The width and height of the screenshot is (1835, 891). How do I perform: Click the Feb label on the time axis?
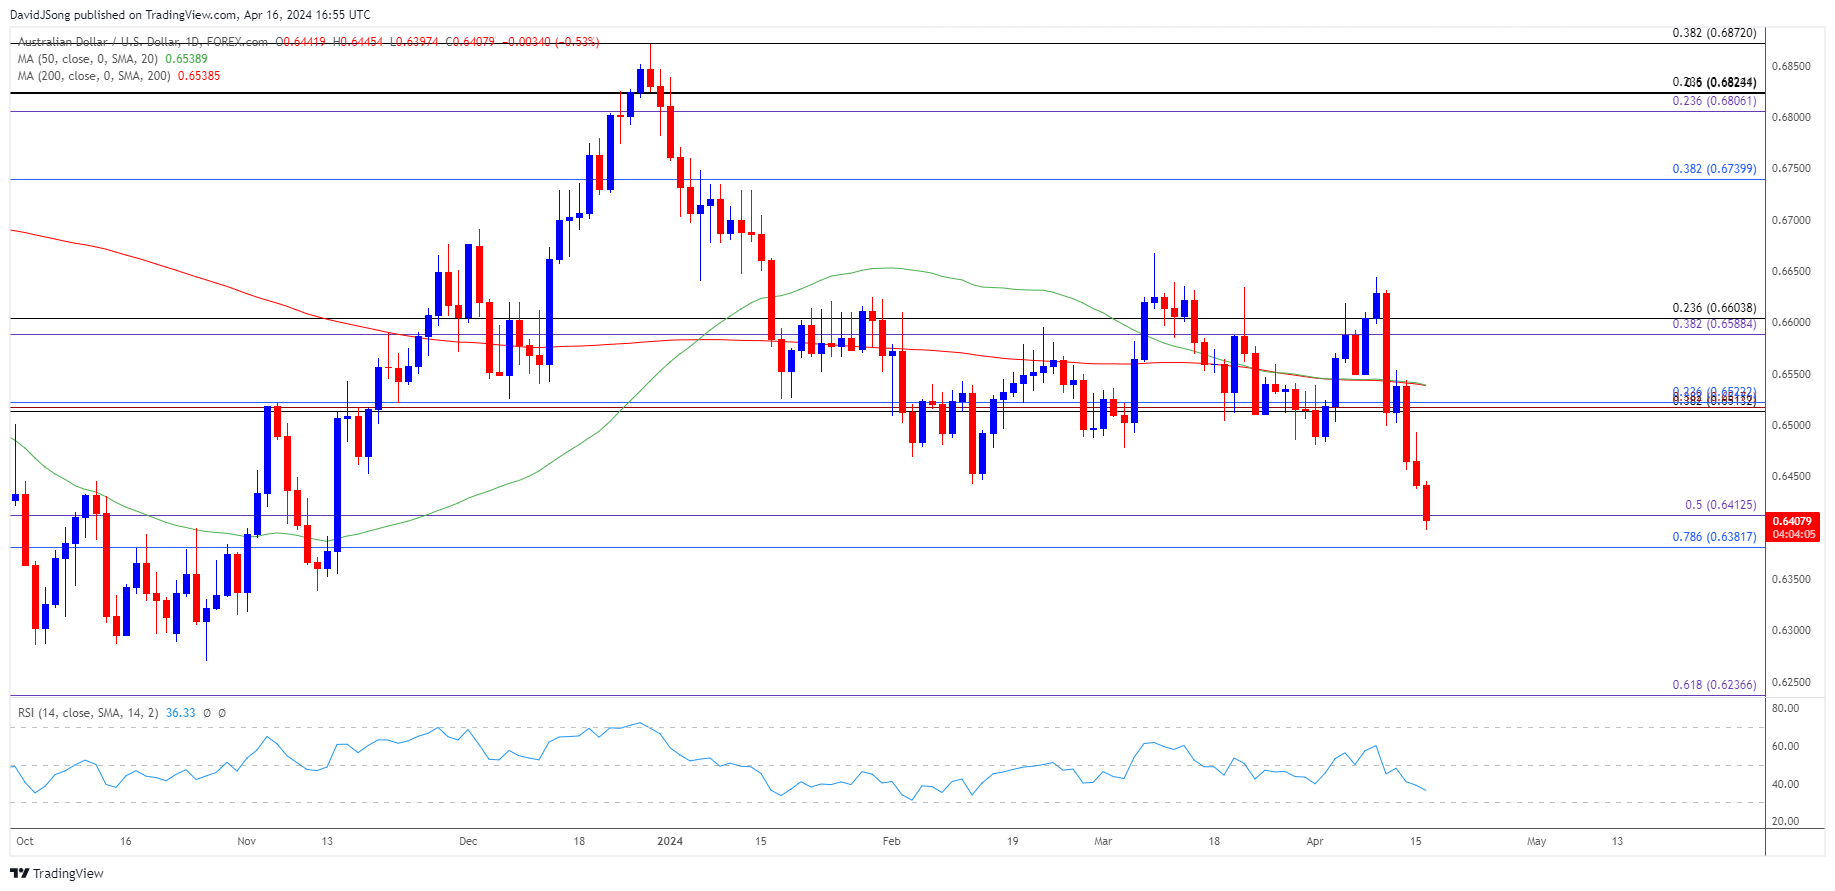click(892, 842)
